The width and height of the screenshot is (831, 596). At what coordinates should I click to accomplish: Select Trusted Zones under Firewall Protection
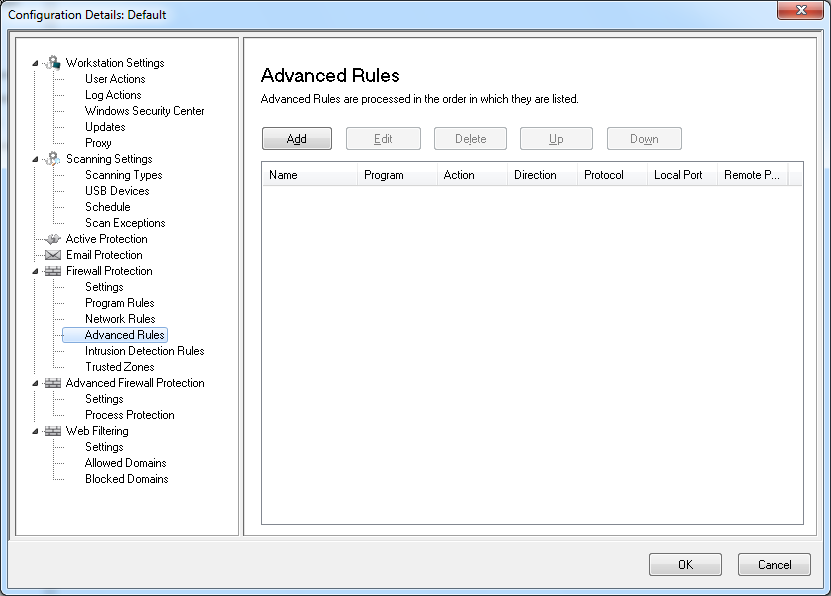(117, 367)
